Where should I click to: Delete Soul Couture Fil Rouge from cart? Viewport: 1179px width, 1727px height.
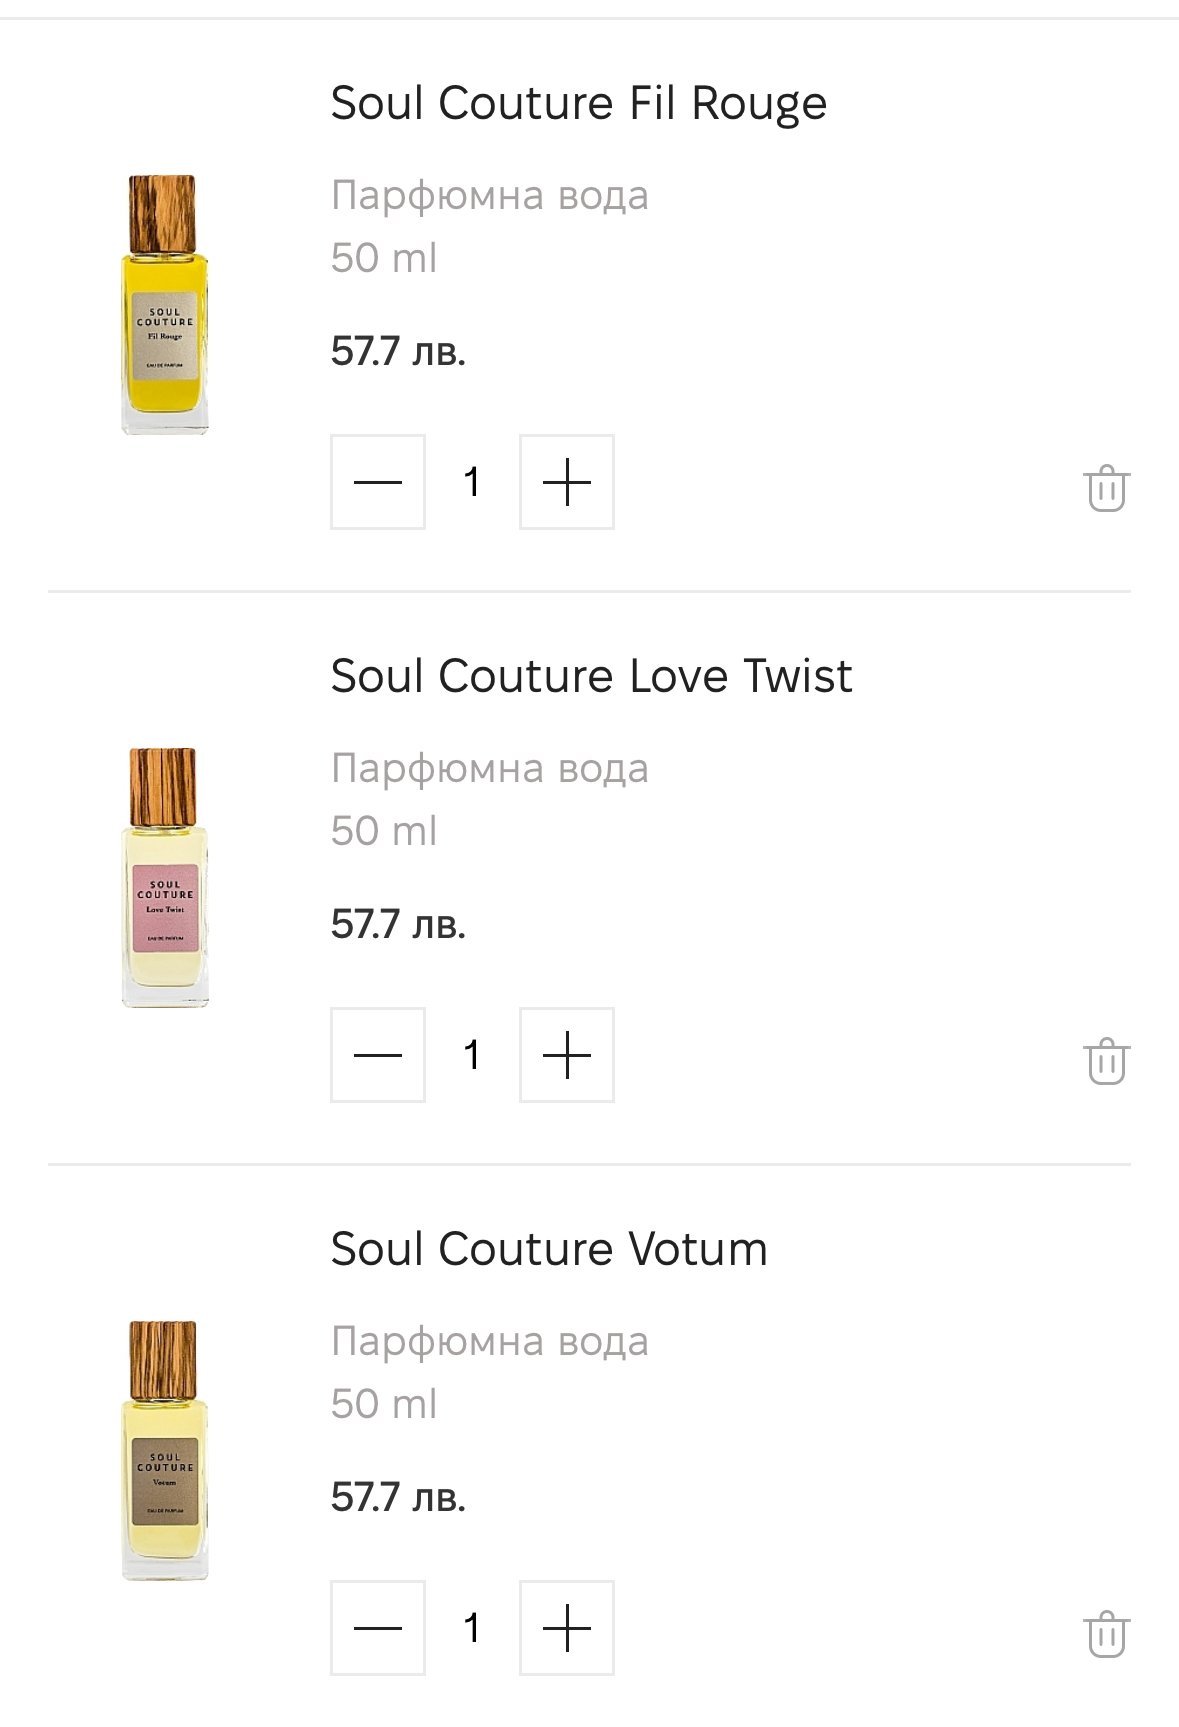point(1106,488)
